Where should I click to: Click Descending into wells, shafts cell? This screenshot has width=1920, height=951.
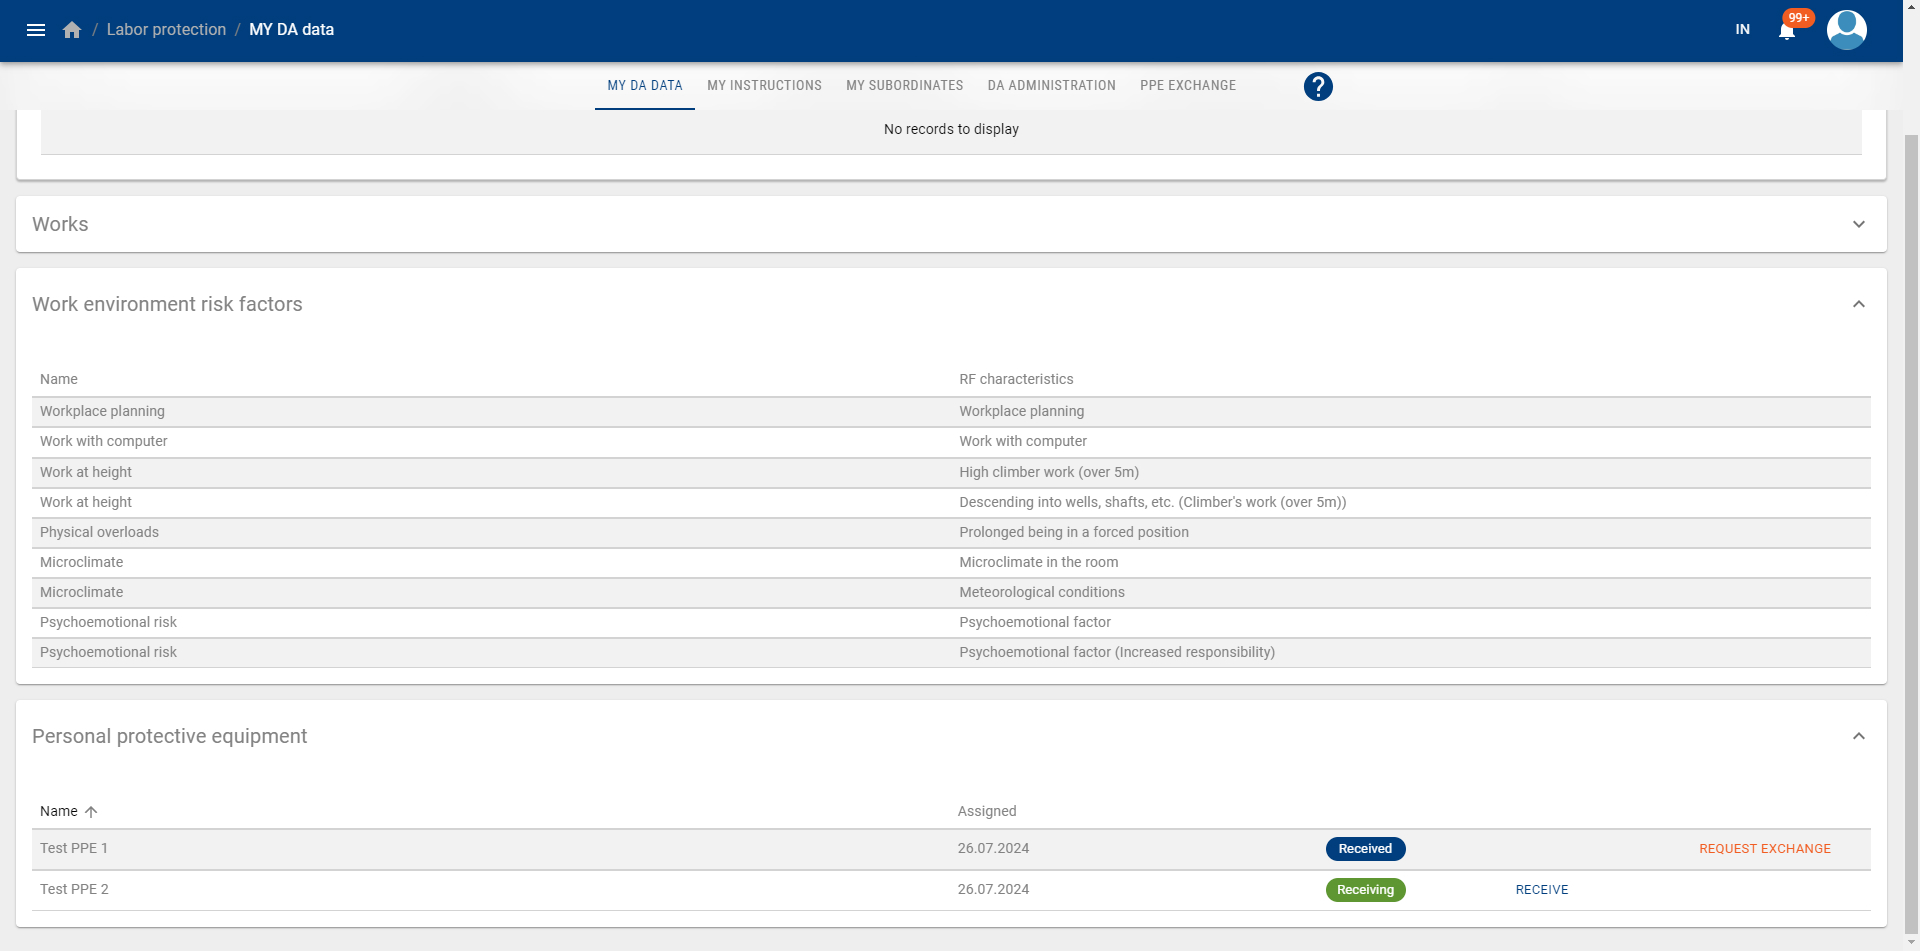[x=1153, y=503]
